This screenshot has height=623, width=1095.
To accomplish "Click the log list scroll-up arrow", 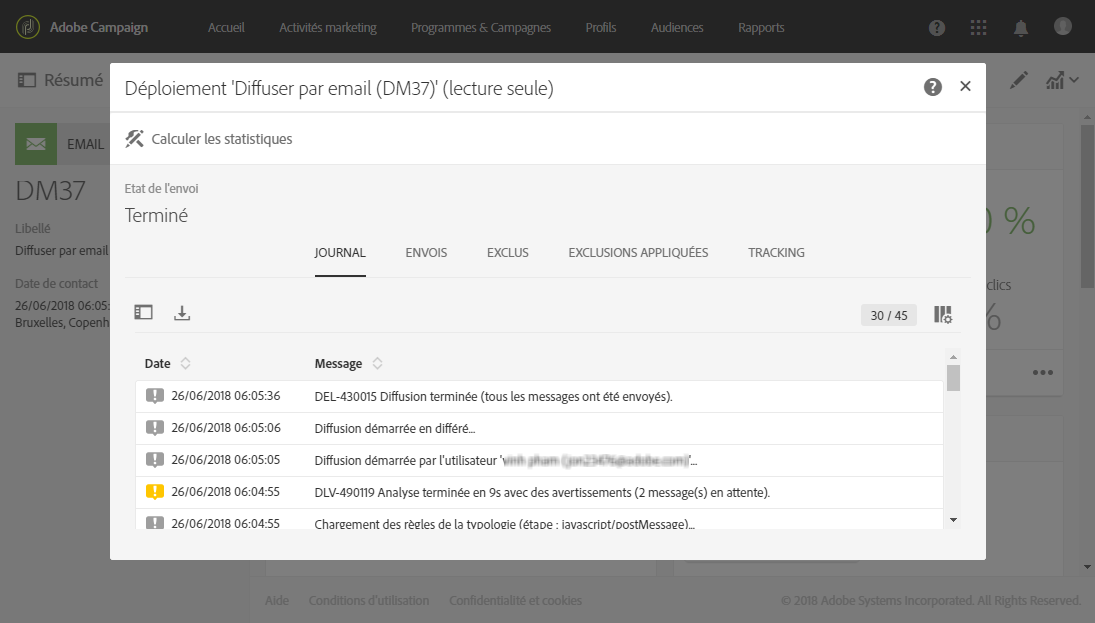I will [x=953, y=357].
